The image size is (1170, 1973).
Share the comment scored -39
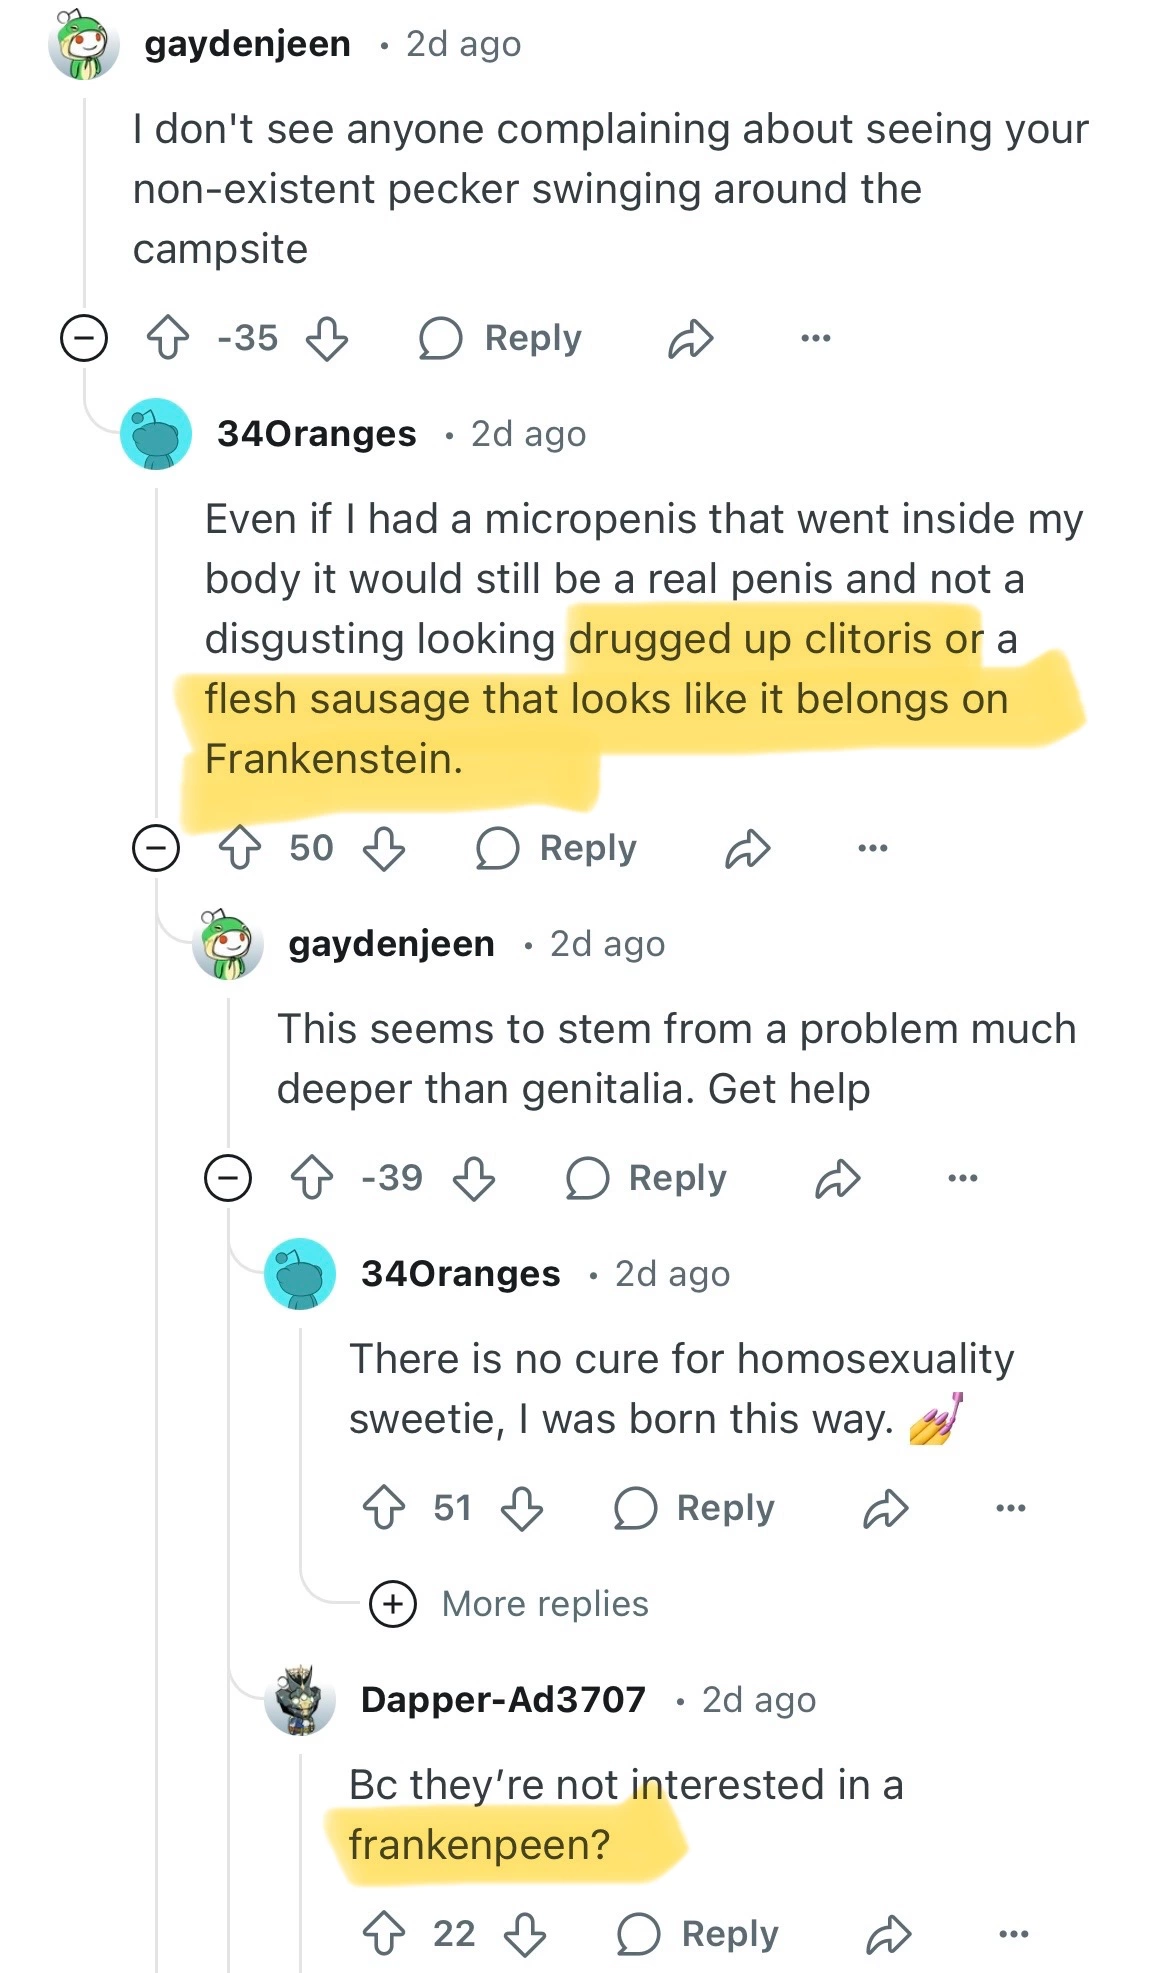[x=837, y=1178]
